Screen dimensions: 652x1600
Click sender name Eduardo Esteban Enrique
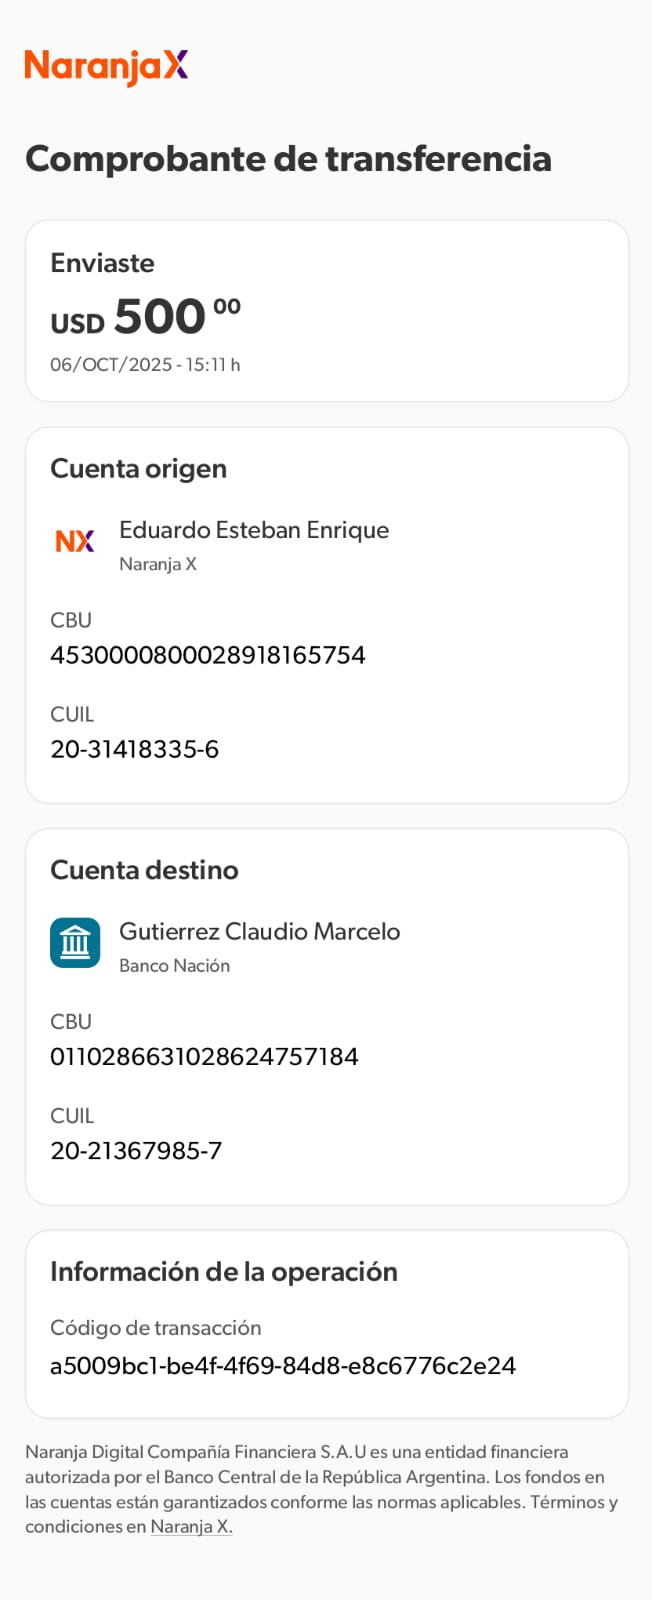pos(254,530)
